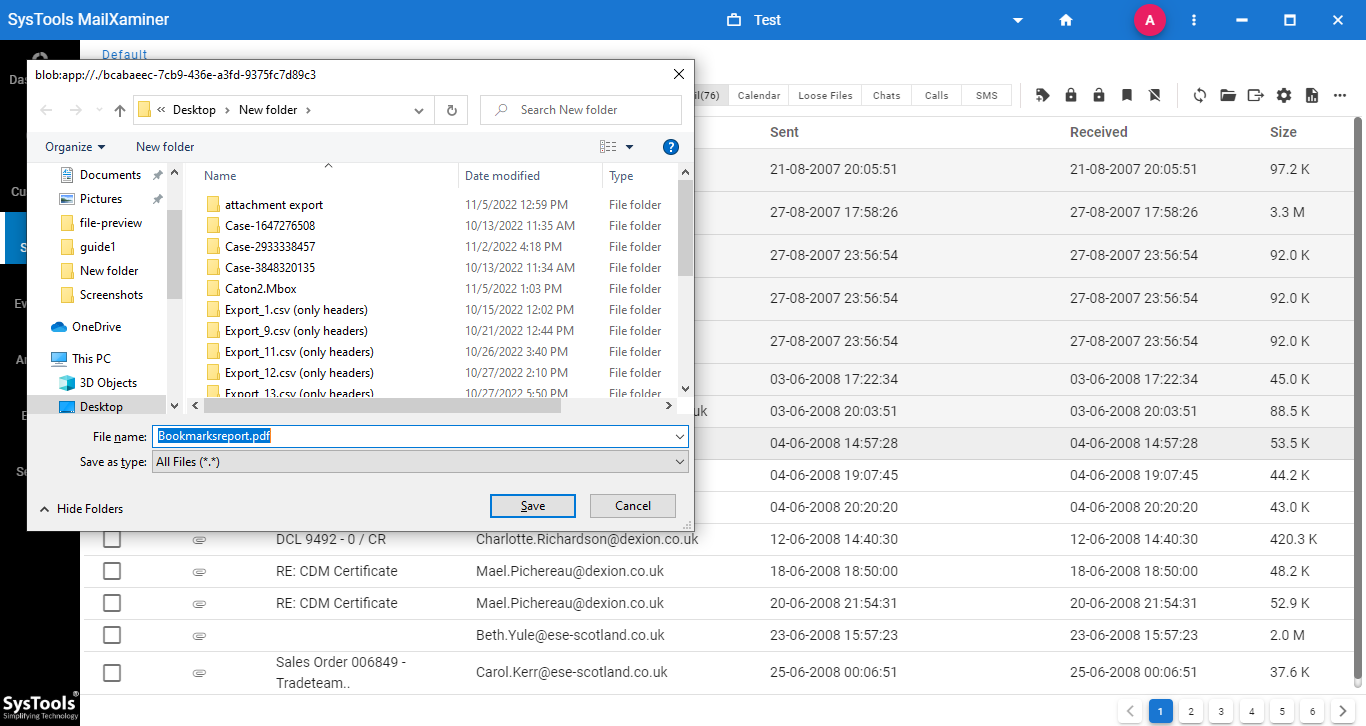
Task: Check the 20-06-2008 RE: CDM Certificate checkbox
Action: click(112, 603)
